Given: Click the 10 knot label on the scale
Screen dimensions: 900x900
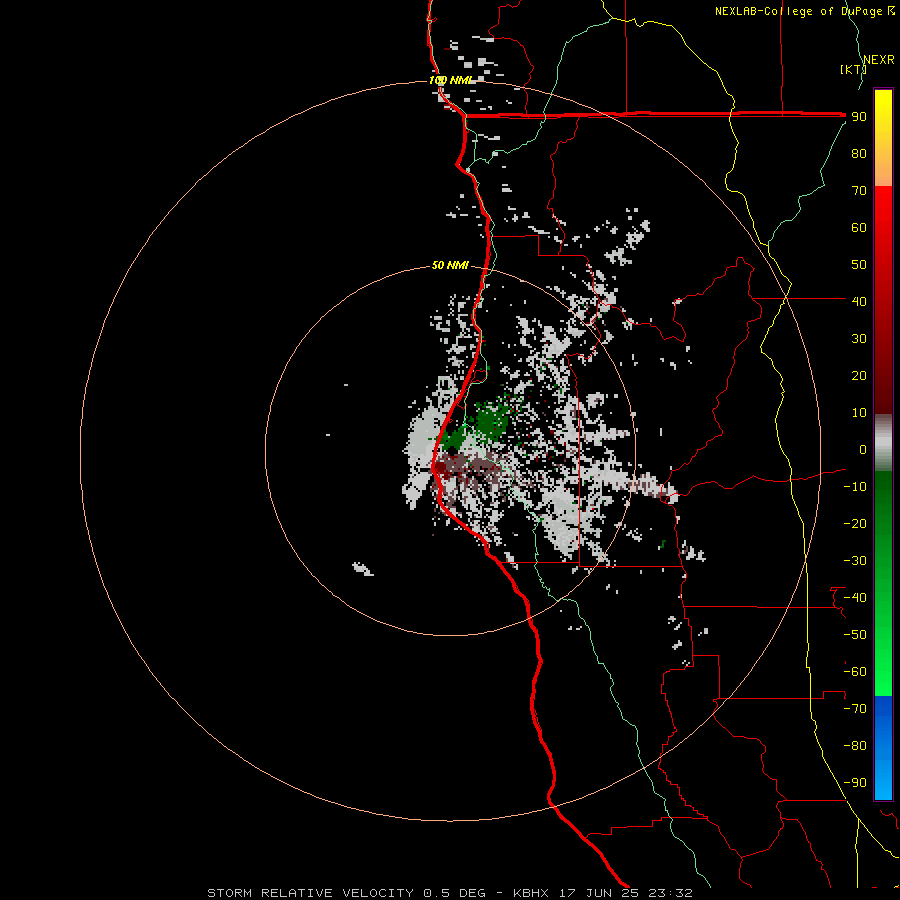Looking at the screenshot, I should (x=859, y=413).
